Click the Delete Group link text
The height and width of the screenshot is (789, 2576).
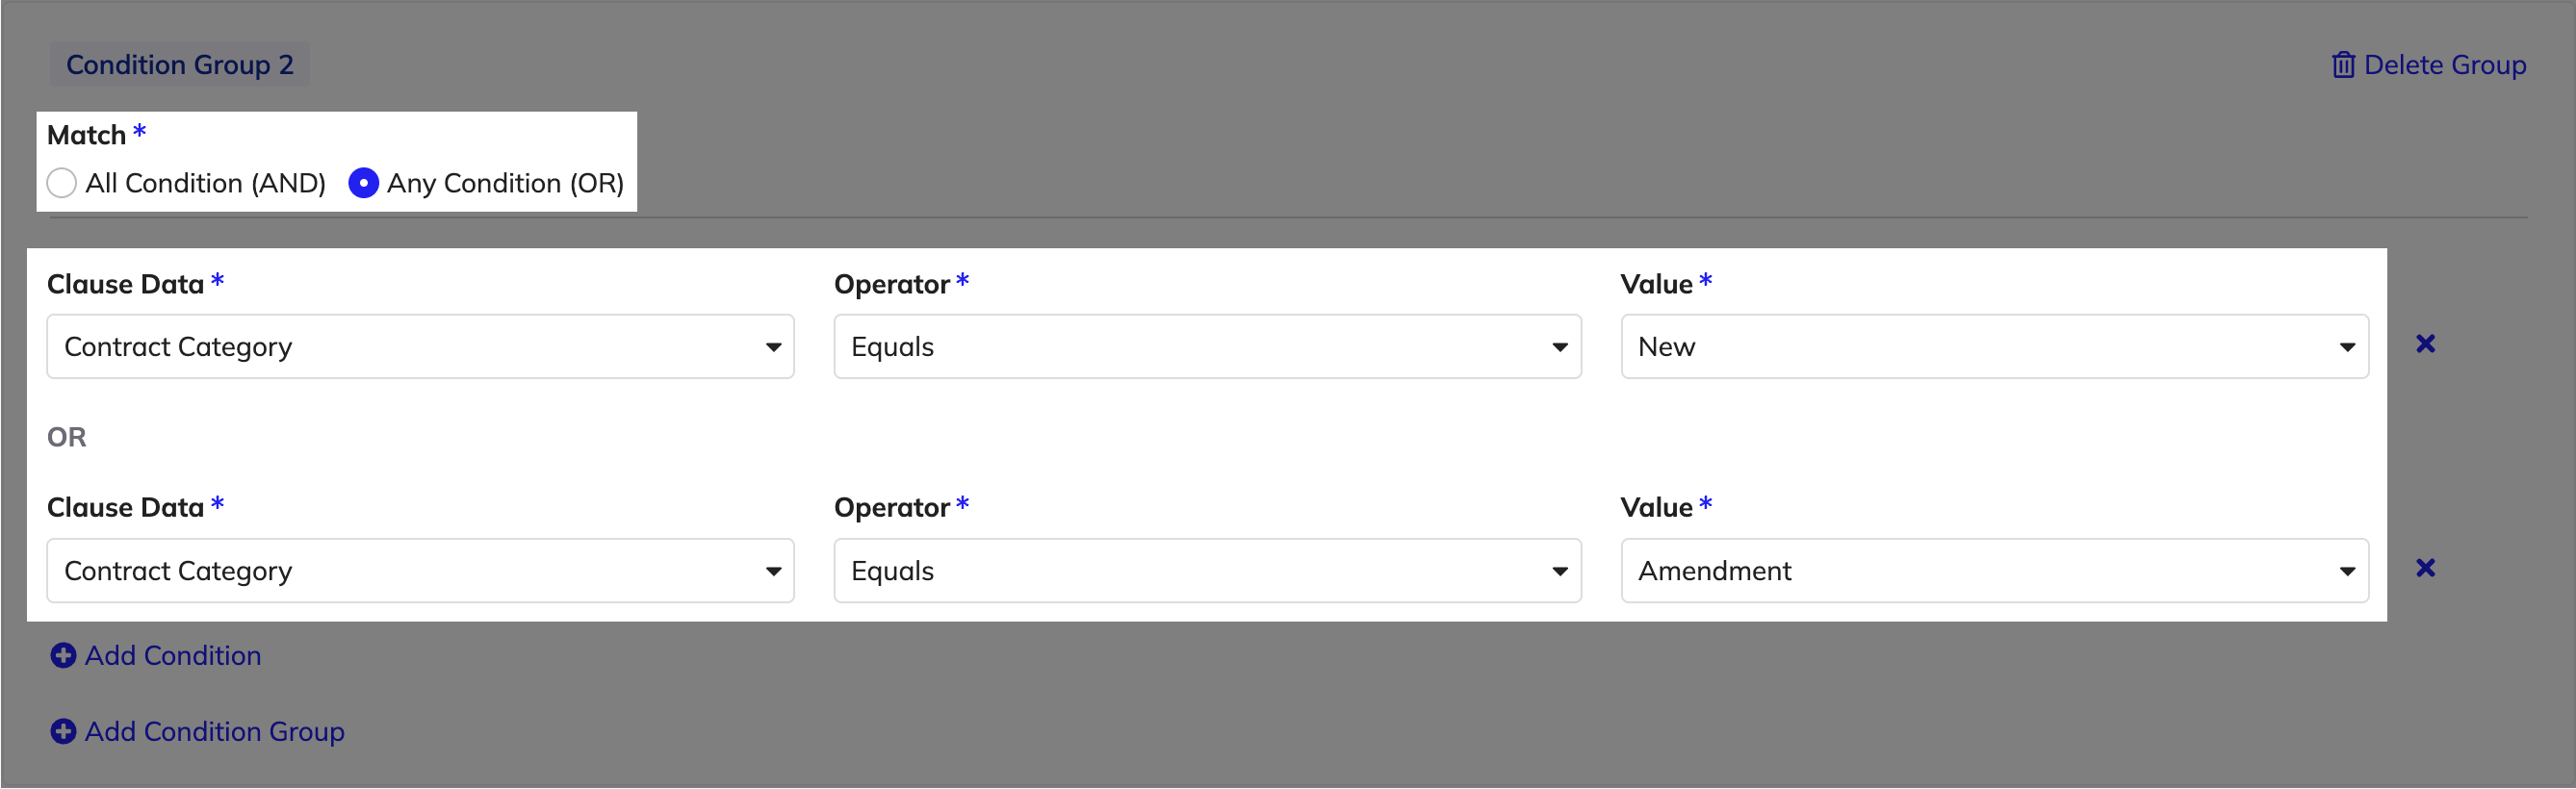point(2445,65)
